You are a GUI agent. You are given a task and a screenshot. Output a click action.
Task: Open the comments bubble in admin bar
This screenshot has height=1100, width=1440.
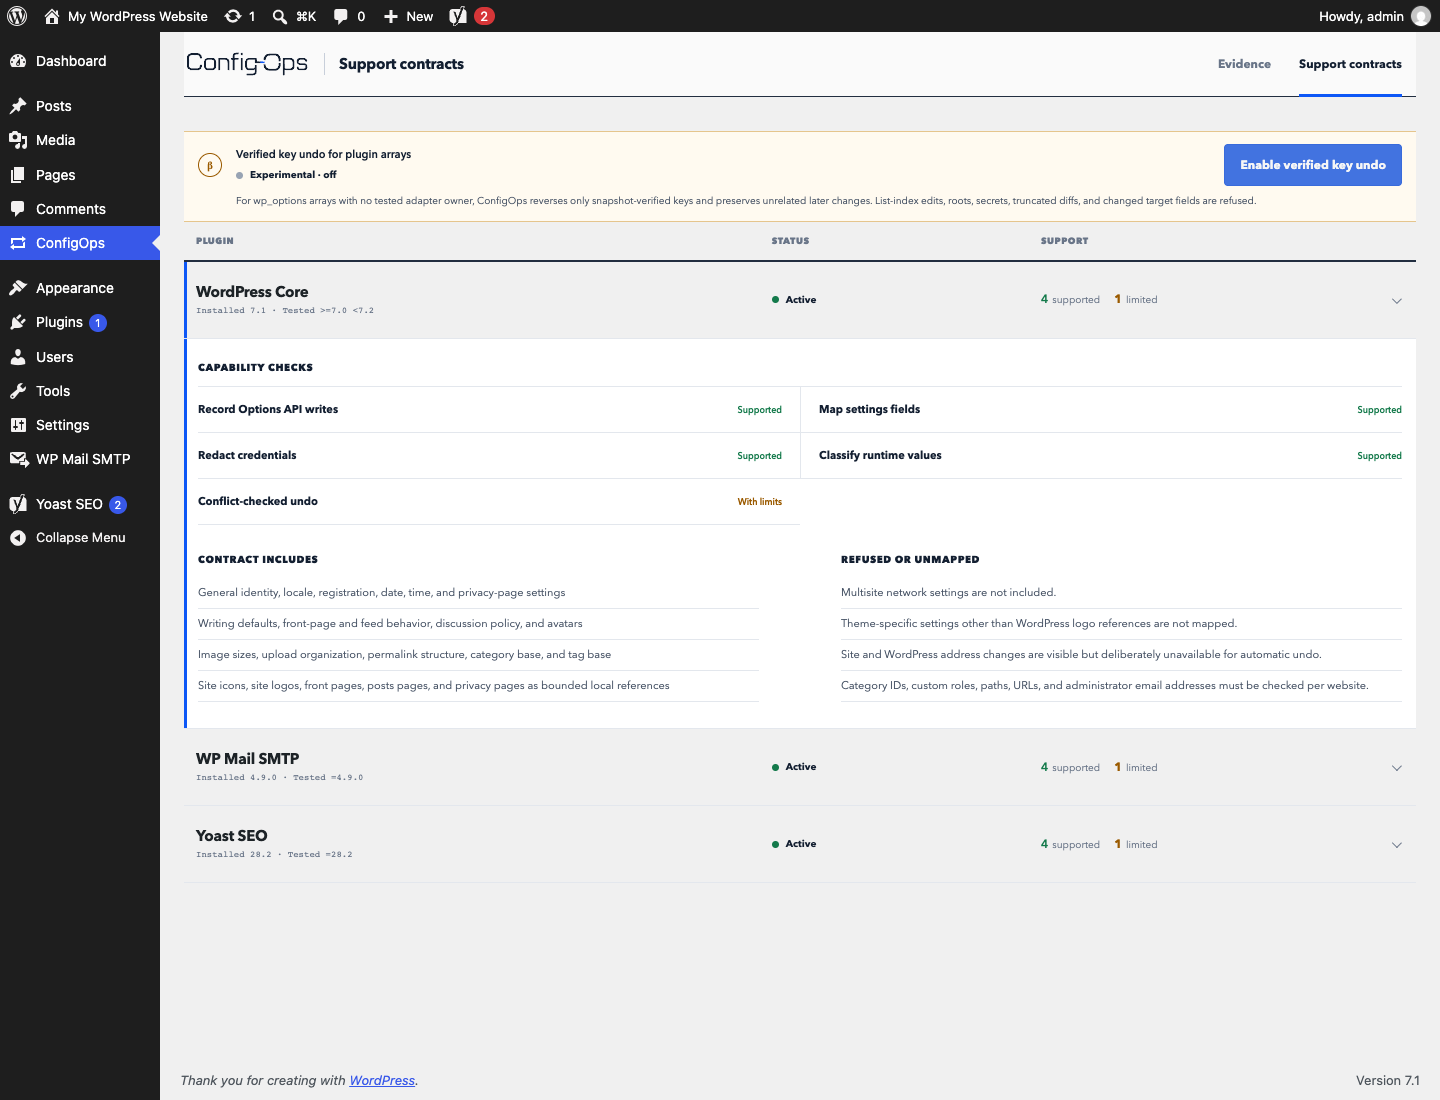(341, 16)
